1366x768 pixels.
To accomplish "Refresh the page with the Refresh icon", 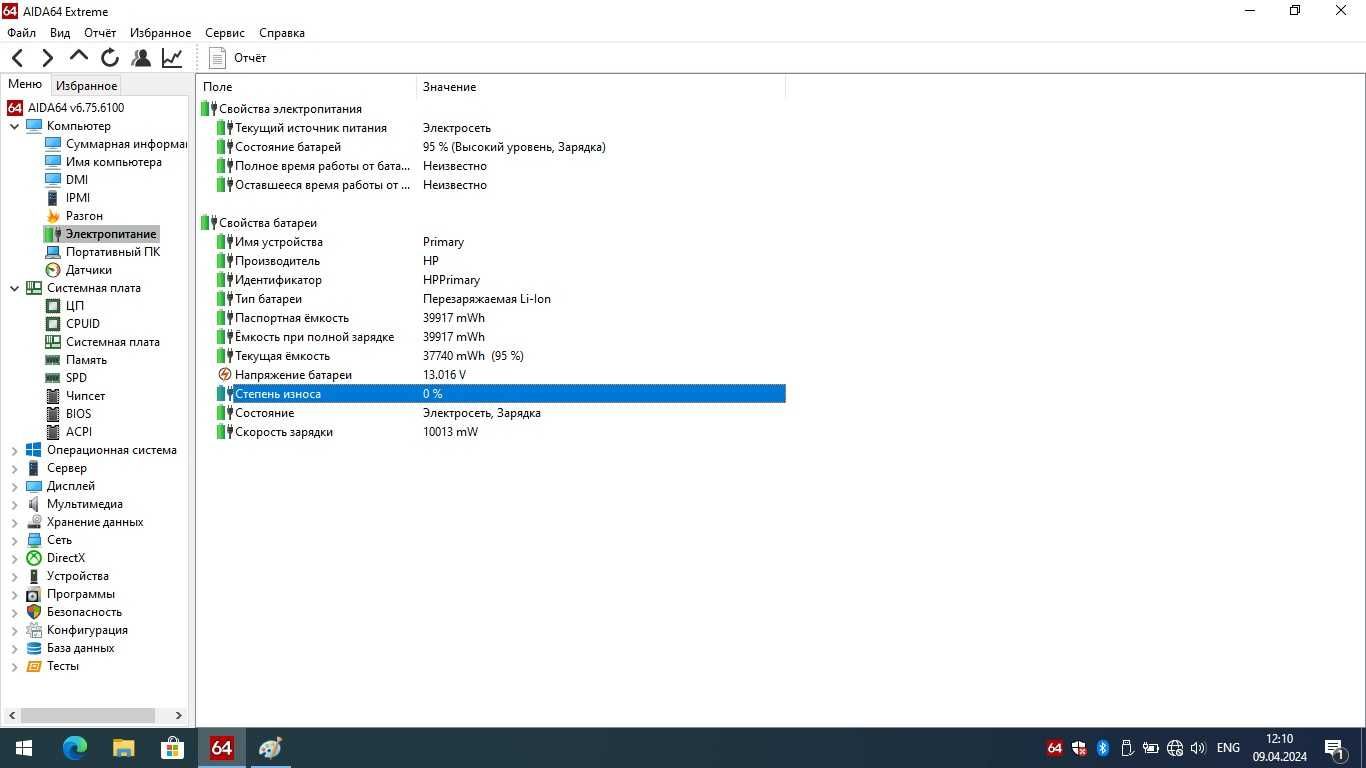I will pyautogui.click(x=110, y=58).
